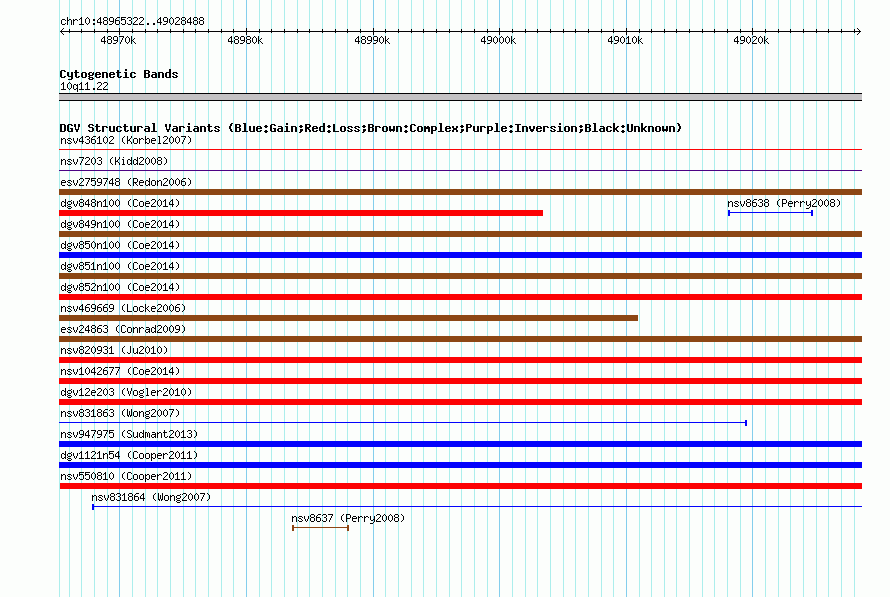Click the blue nsv947975 gain bar
The width and height of the screenshot is (890, 597).
coord(460,444)
